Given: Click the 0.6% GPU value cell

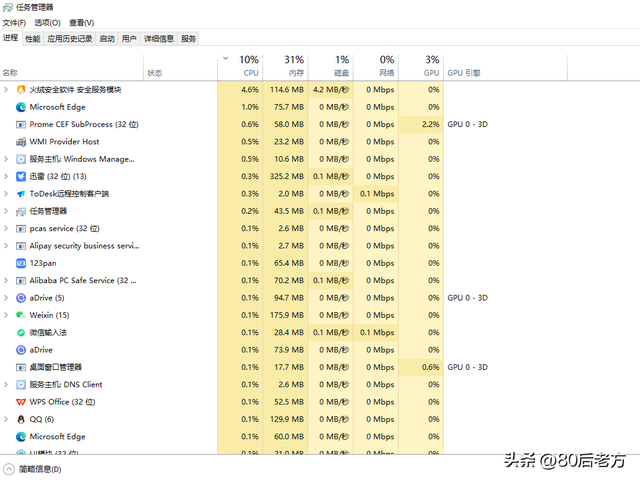Looking at the screenshot, I should click(421, 367).
